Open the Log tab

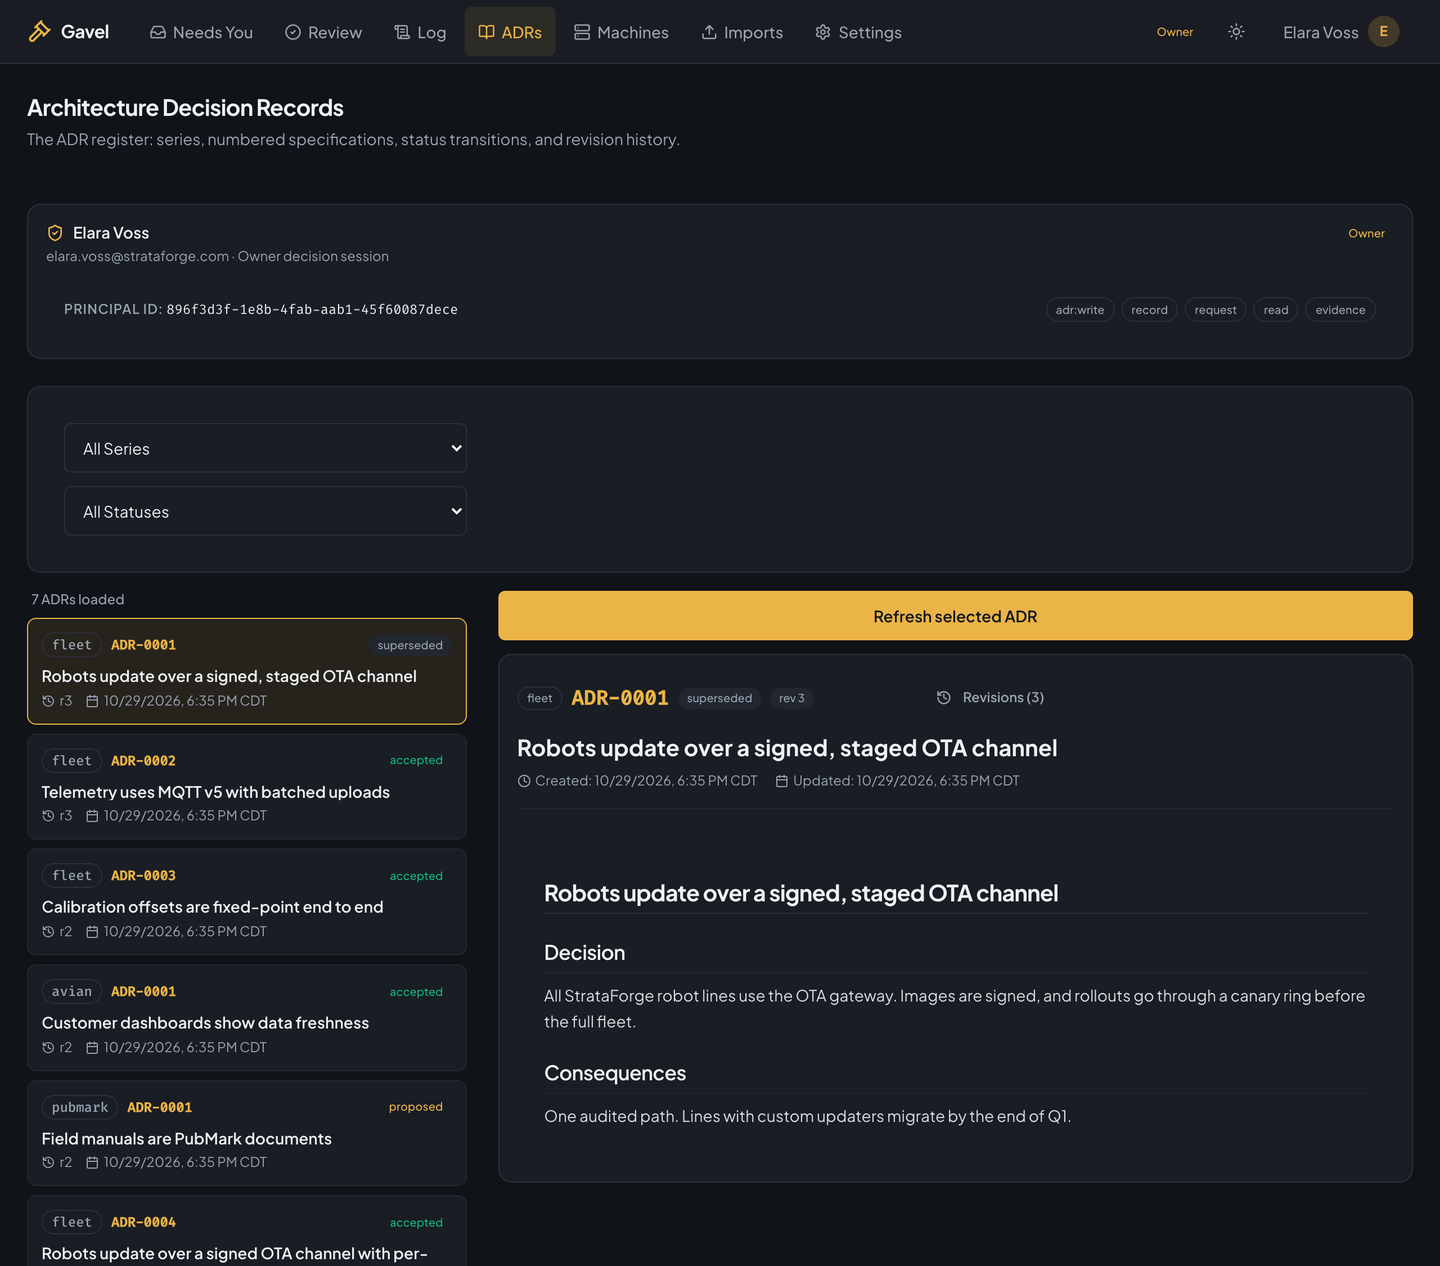pyautogui.click(x=420, y=32)
